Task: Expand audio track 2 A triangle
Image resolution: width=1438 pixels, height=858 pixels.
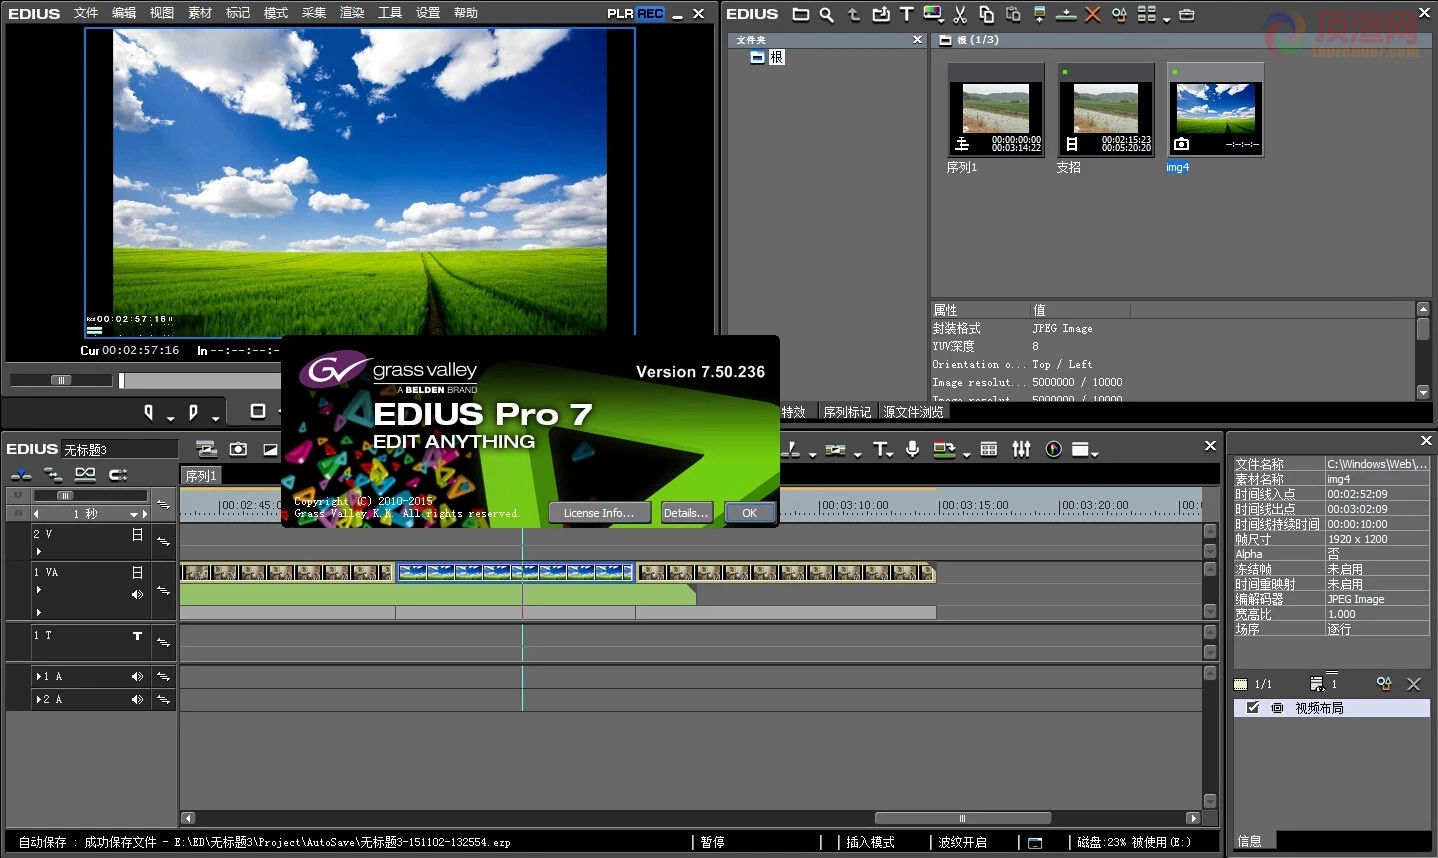Action: coord(38,699)
